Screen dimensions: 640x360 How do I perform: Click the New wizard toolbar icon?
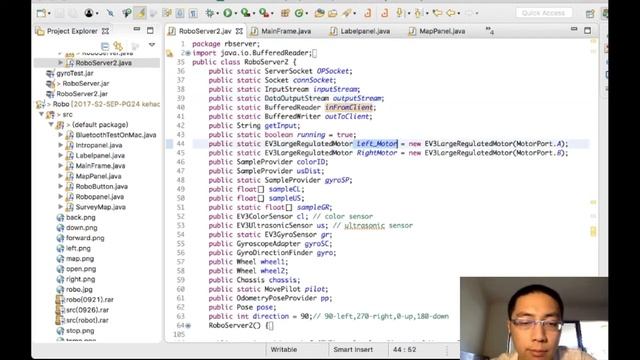[41, 13]
